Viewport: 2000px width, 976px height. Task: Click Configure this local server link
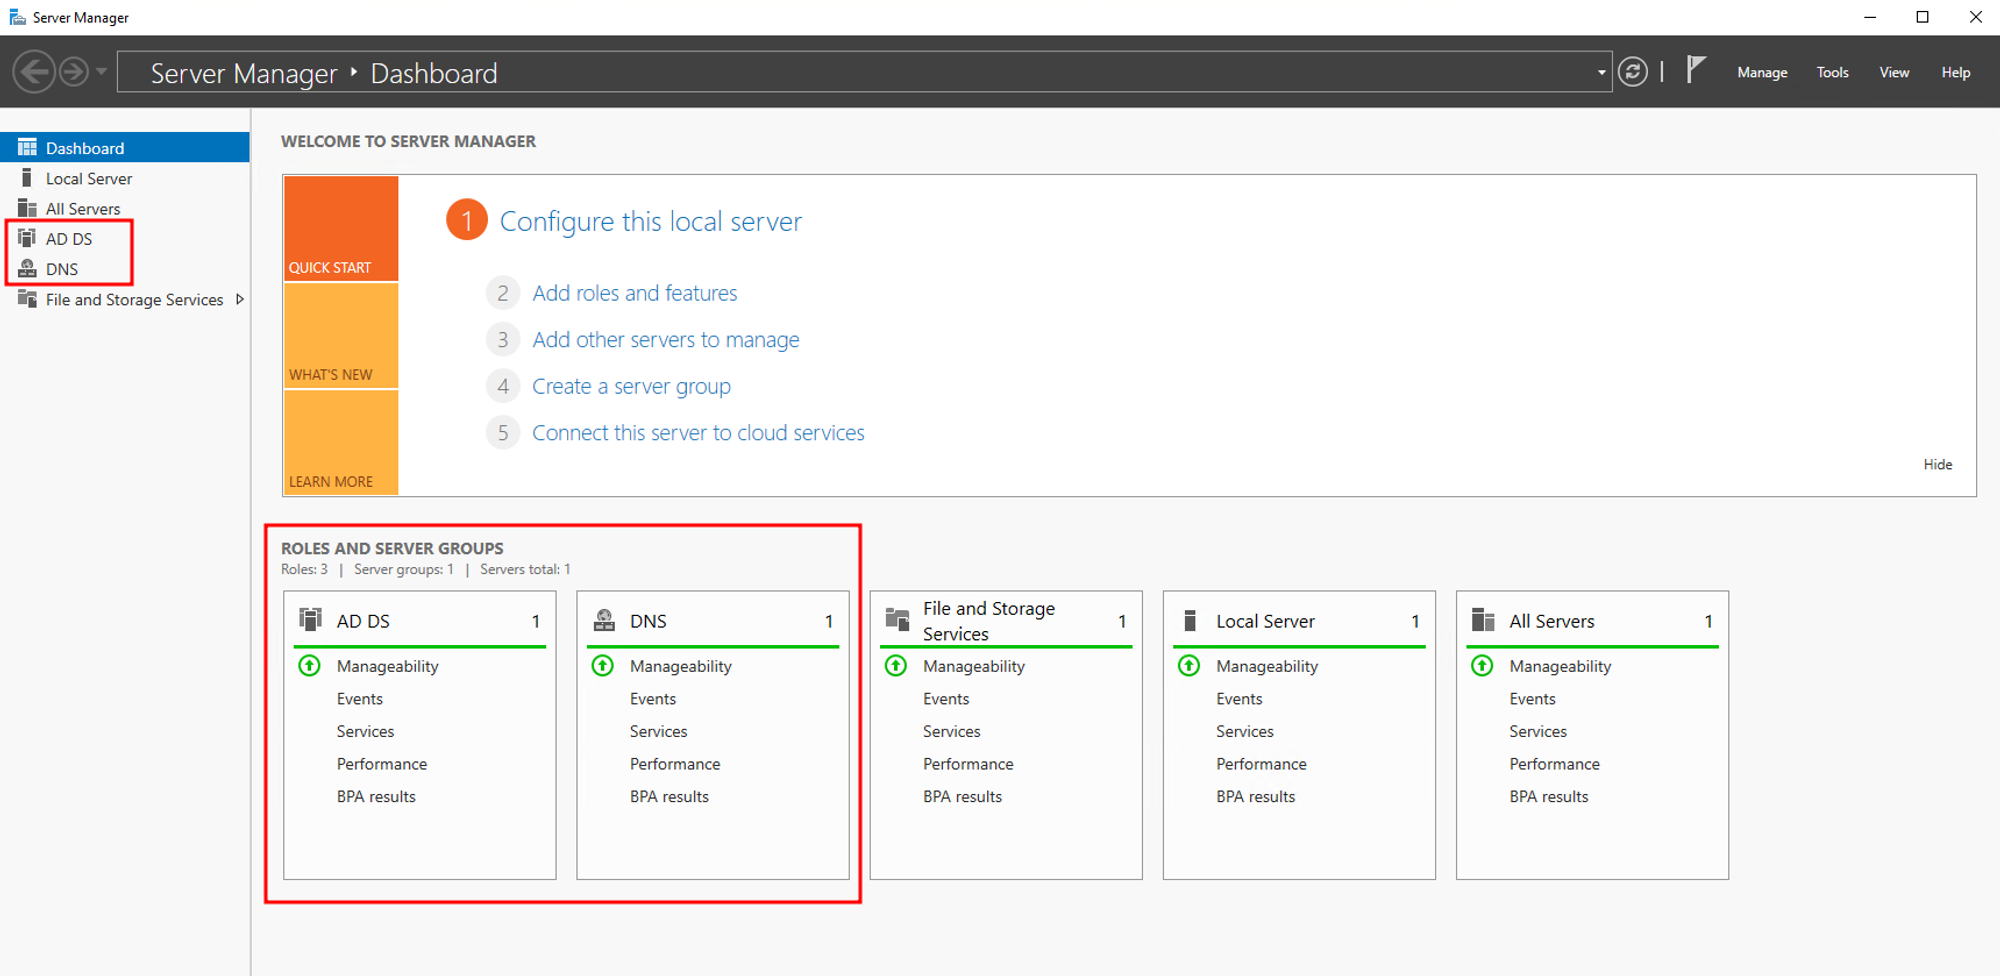coord(651,221)
